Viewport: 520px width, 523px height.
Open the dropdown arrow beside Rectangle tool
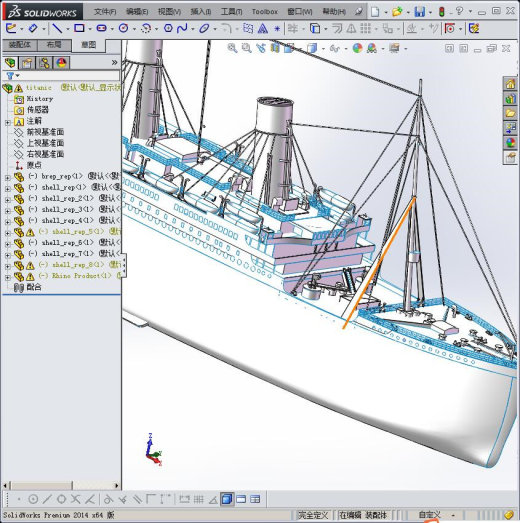(90, 29)
